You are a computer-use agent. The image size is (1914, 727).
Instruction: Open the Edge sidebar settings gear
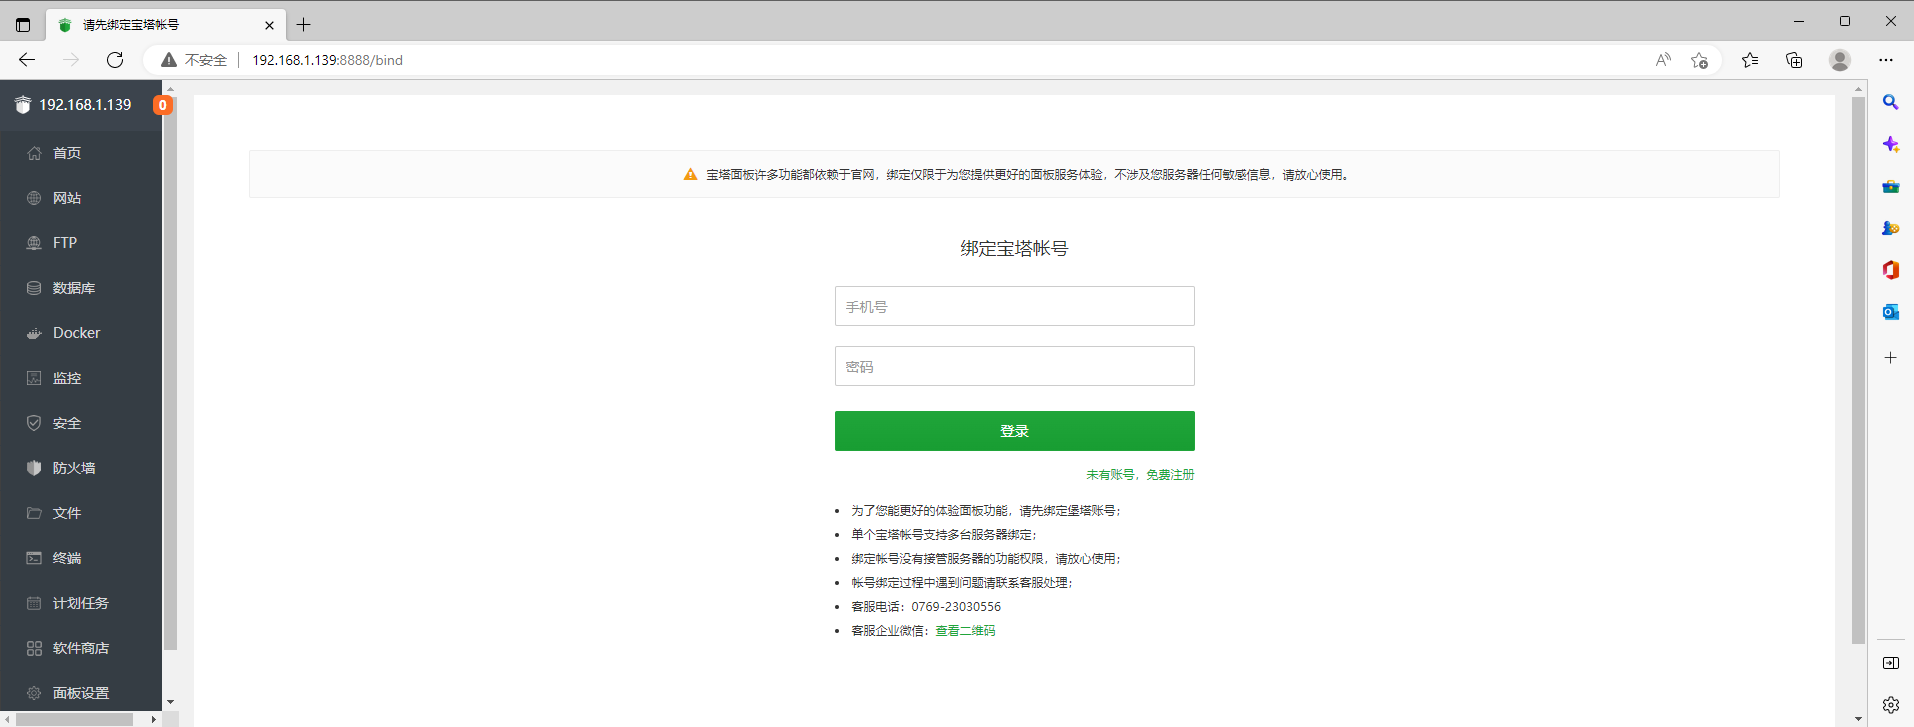pos(1890,705)
